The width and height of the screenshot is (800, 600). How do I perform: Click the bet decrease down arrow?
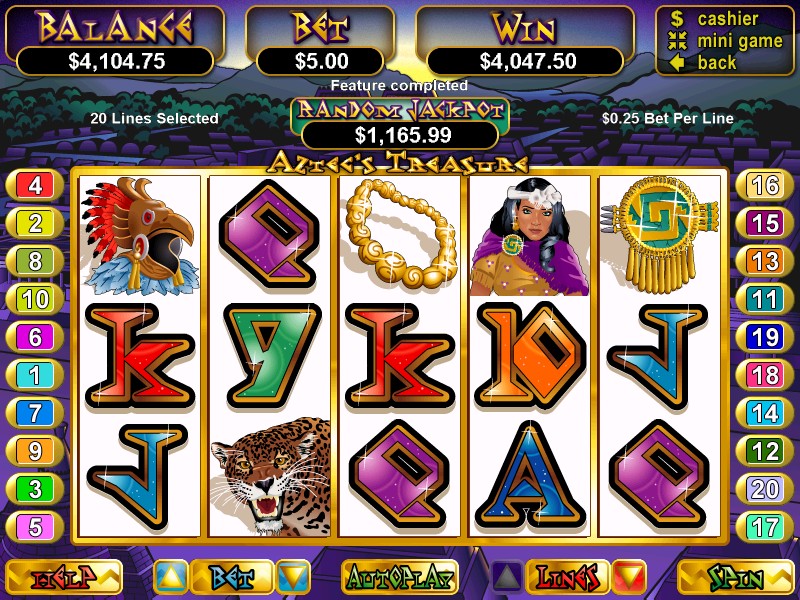(293, 578)
